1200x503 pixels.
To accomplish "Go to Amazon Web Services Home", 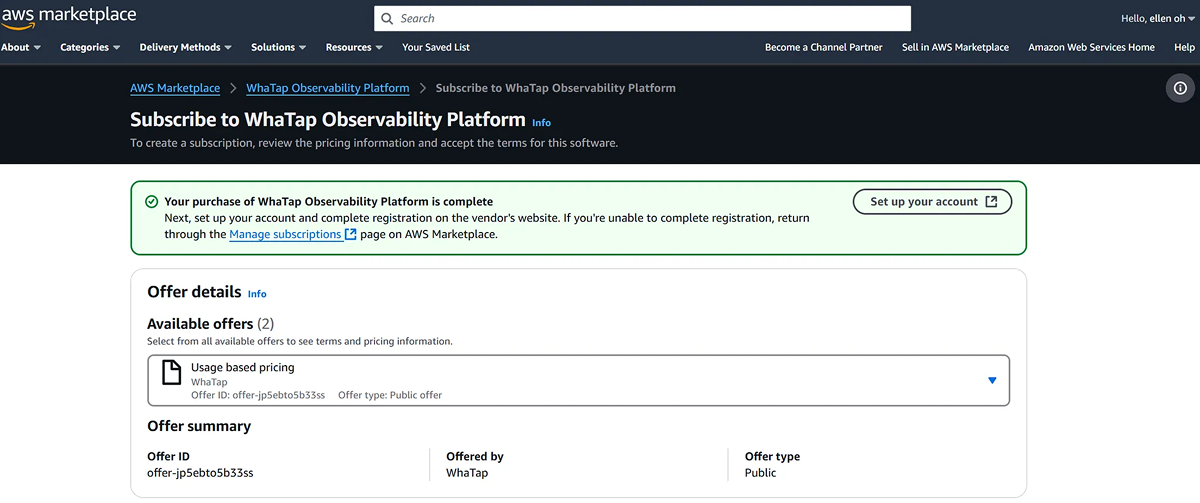I will click(1091, 47).
